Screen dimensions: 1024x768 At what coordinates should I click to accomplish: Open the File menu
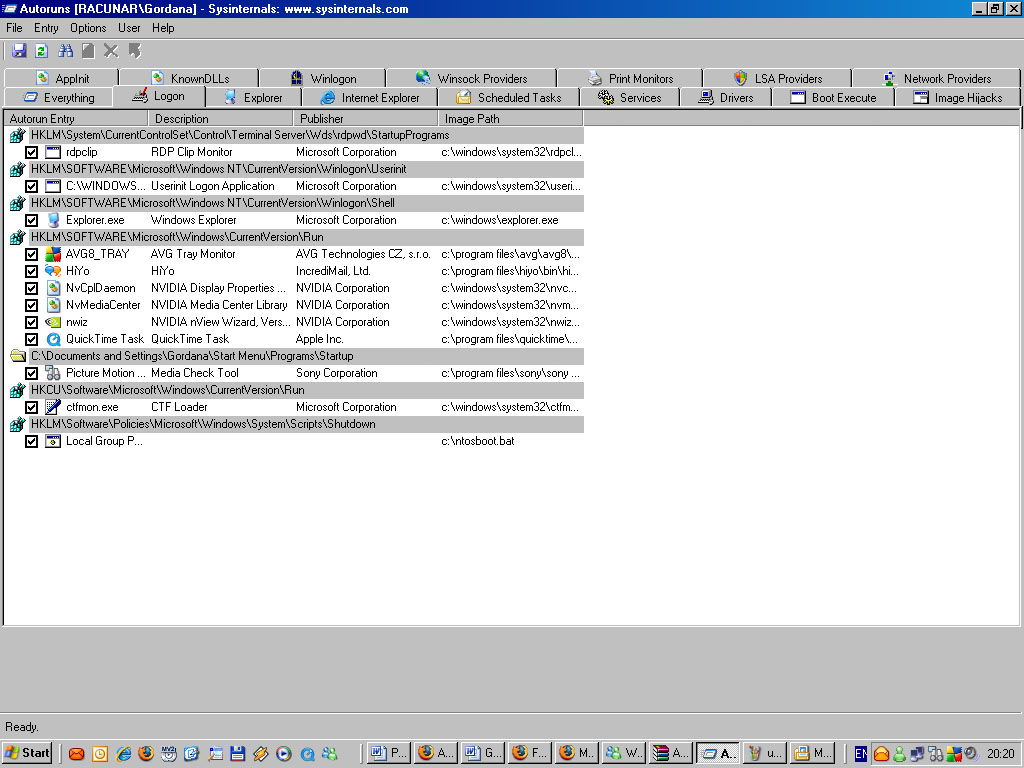pos(14,28)
